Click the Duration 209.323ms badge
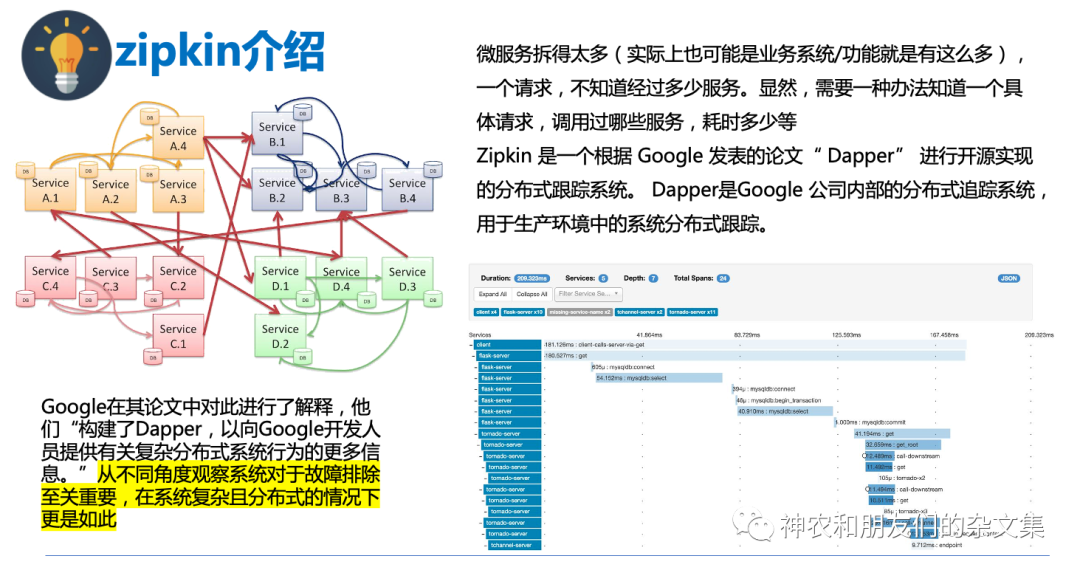This screenshot has width=1080, height=573. pyautogui.click(x=532, y=278)
